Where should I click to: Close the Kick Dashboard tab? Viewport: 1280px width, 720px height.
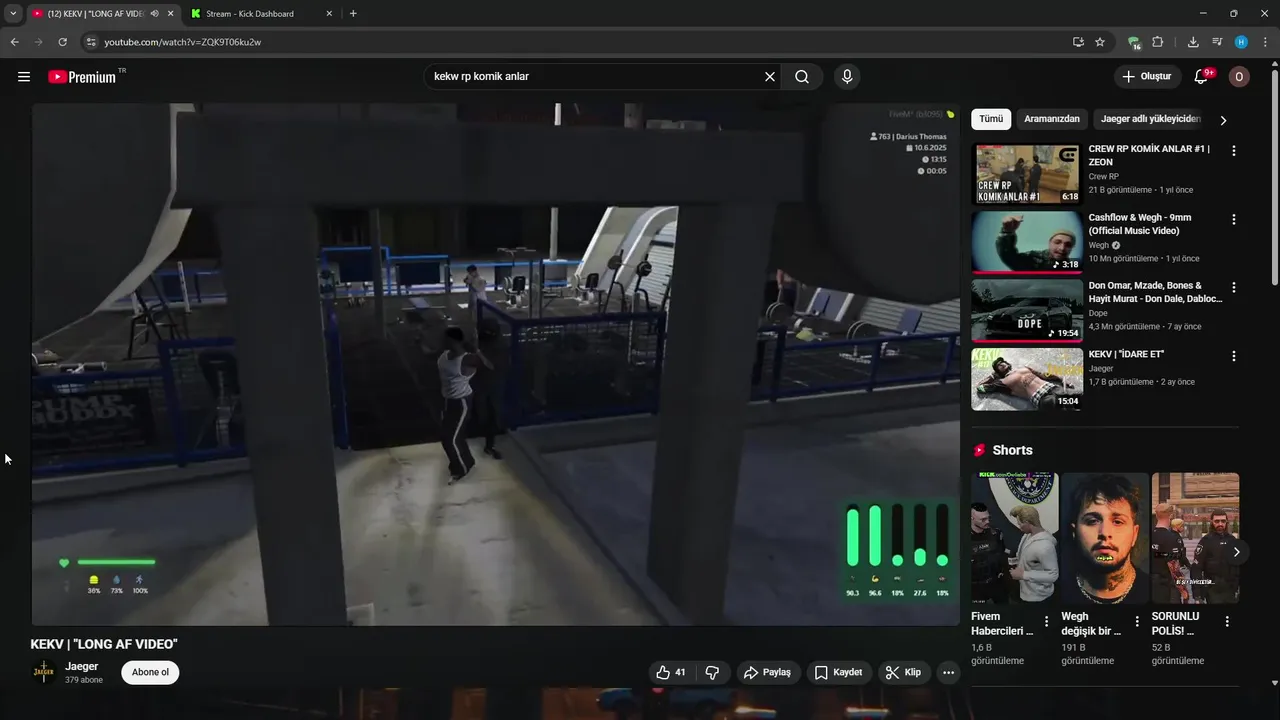[330, 14]
